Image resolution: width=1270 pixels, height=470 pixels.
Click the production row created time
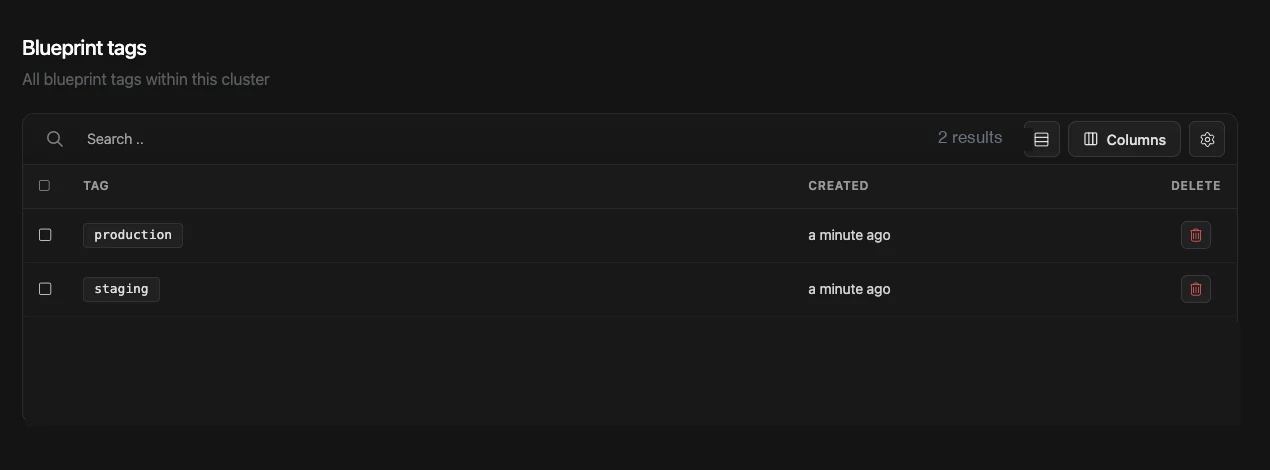849,235
